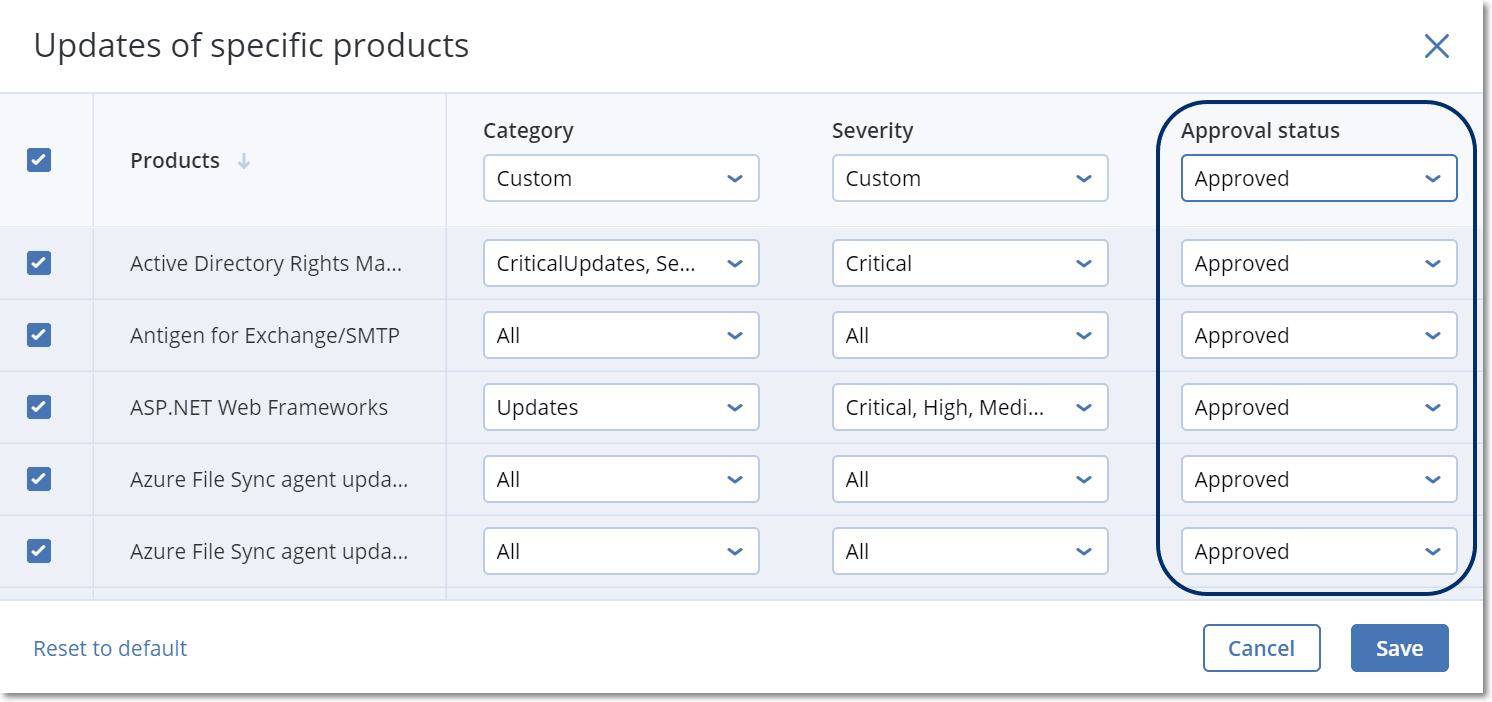The height and width of the screenshot is (702, 1492).
Task: Expand the Category dropdown showing Updates
Action: [620, 408]
